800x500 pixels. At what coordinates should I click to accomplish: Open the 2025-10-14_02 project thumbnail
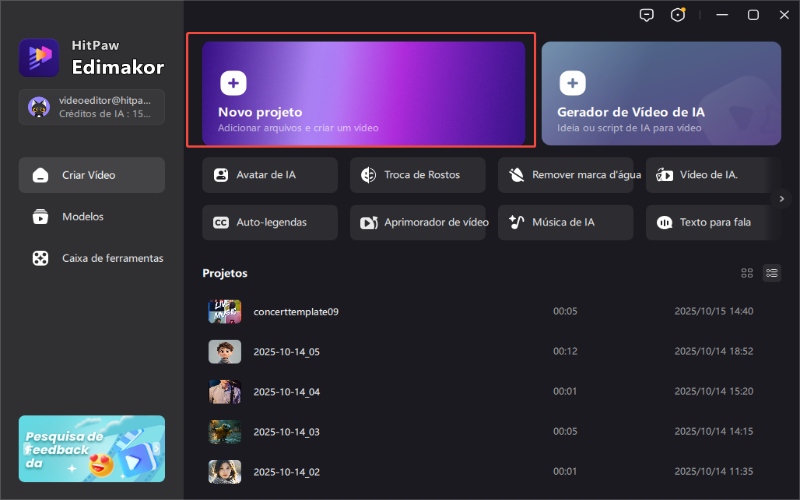tap(224, 472)
